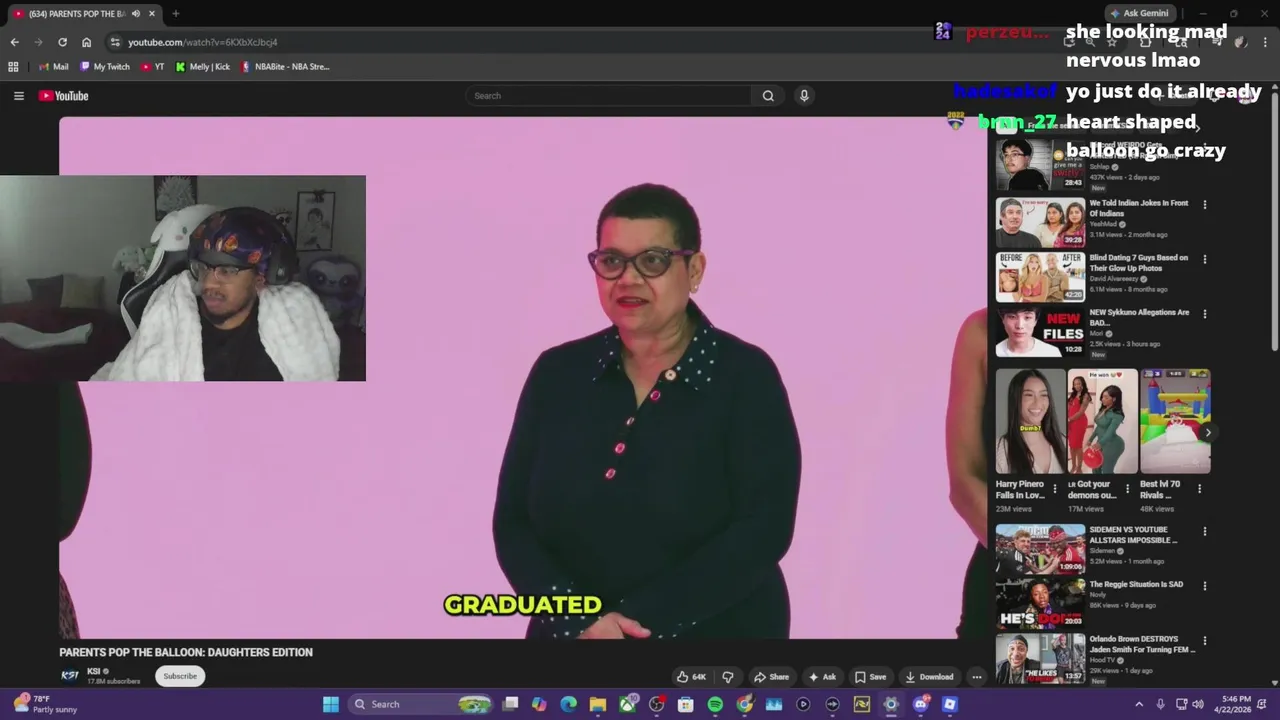
Task: Play Orlando Brown DESTROYS Jaden Smith thumbnail
Action: click(1040, 658)
